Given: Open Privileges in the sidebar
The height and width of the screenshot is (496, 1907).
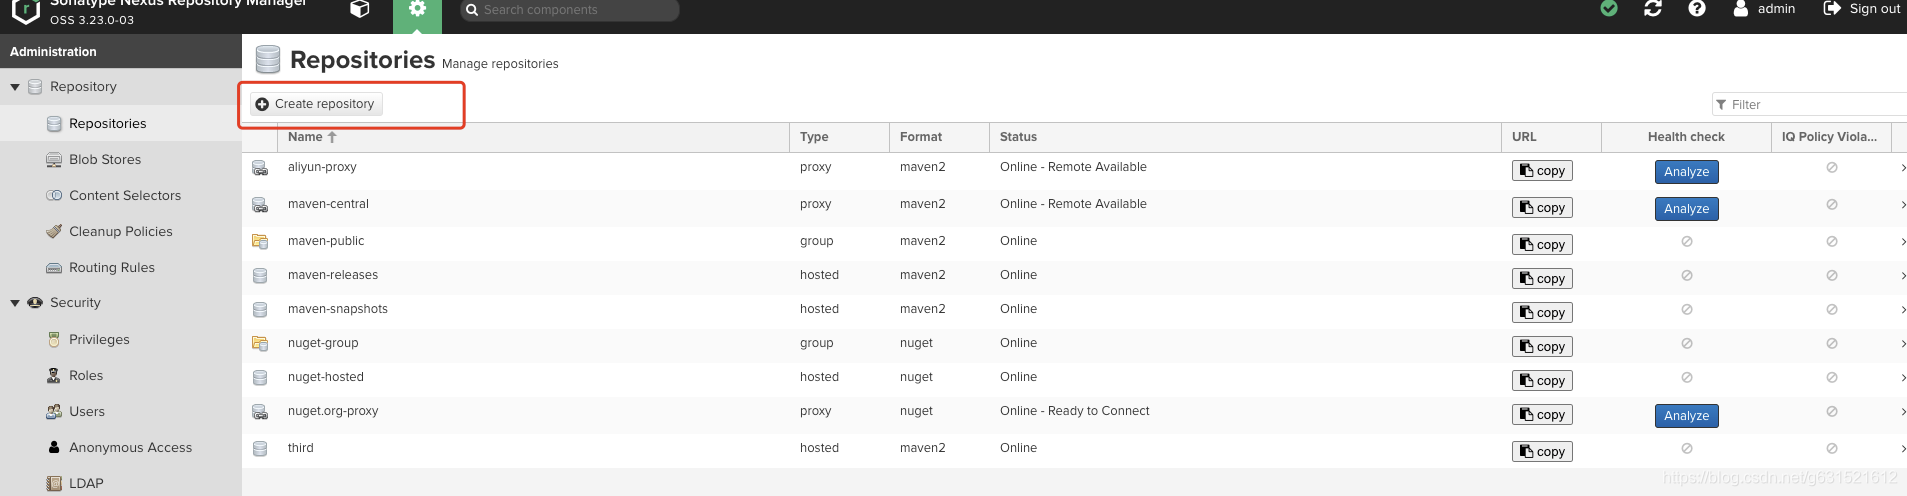Looking at the screenshot, I should pos(99,339).
